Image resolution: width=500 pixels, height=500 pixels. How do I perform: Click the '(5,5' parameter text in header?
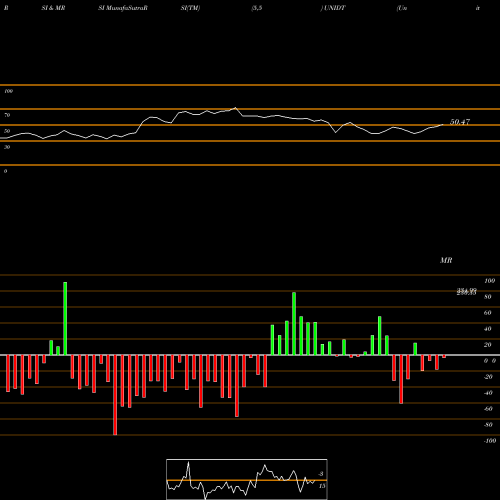click(x=257, y=8)
